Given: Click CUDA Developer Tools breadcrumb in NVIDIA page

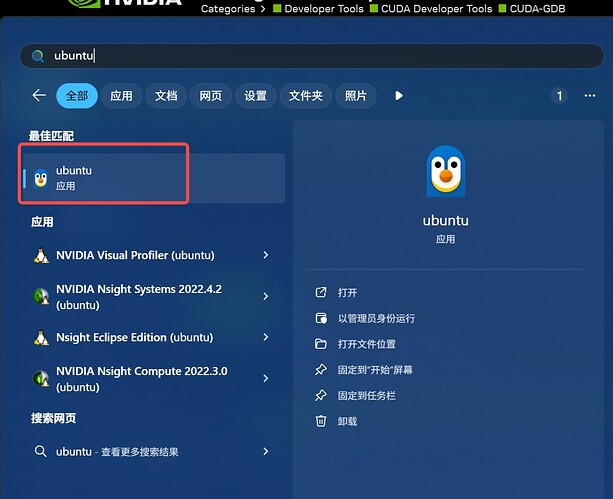Looking at the screenshot, I should (x=437, y=9).
